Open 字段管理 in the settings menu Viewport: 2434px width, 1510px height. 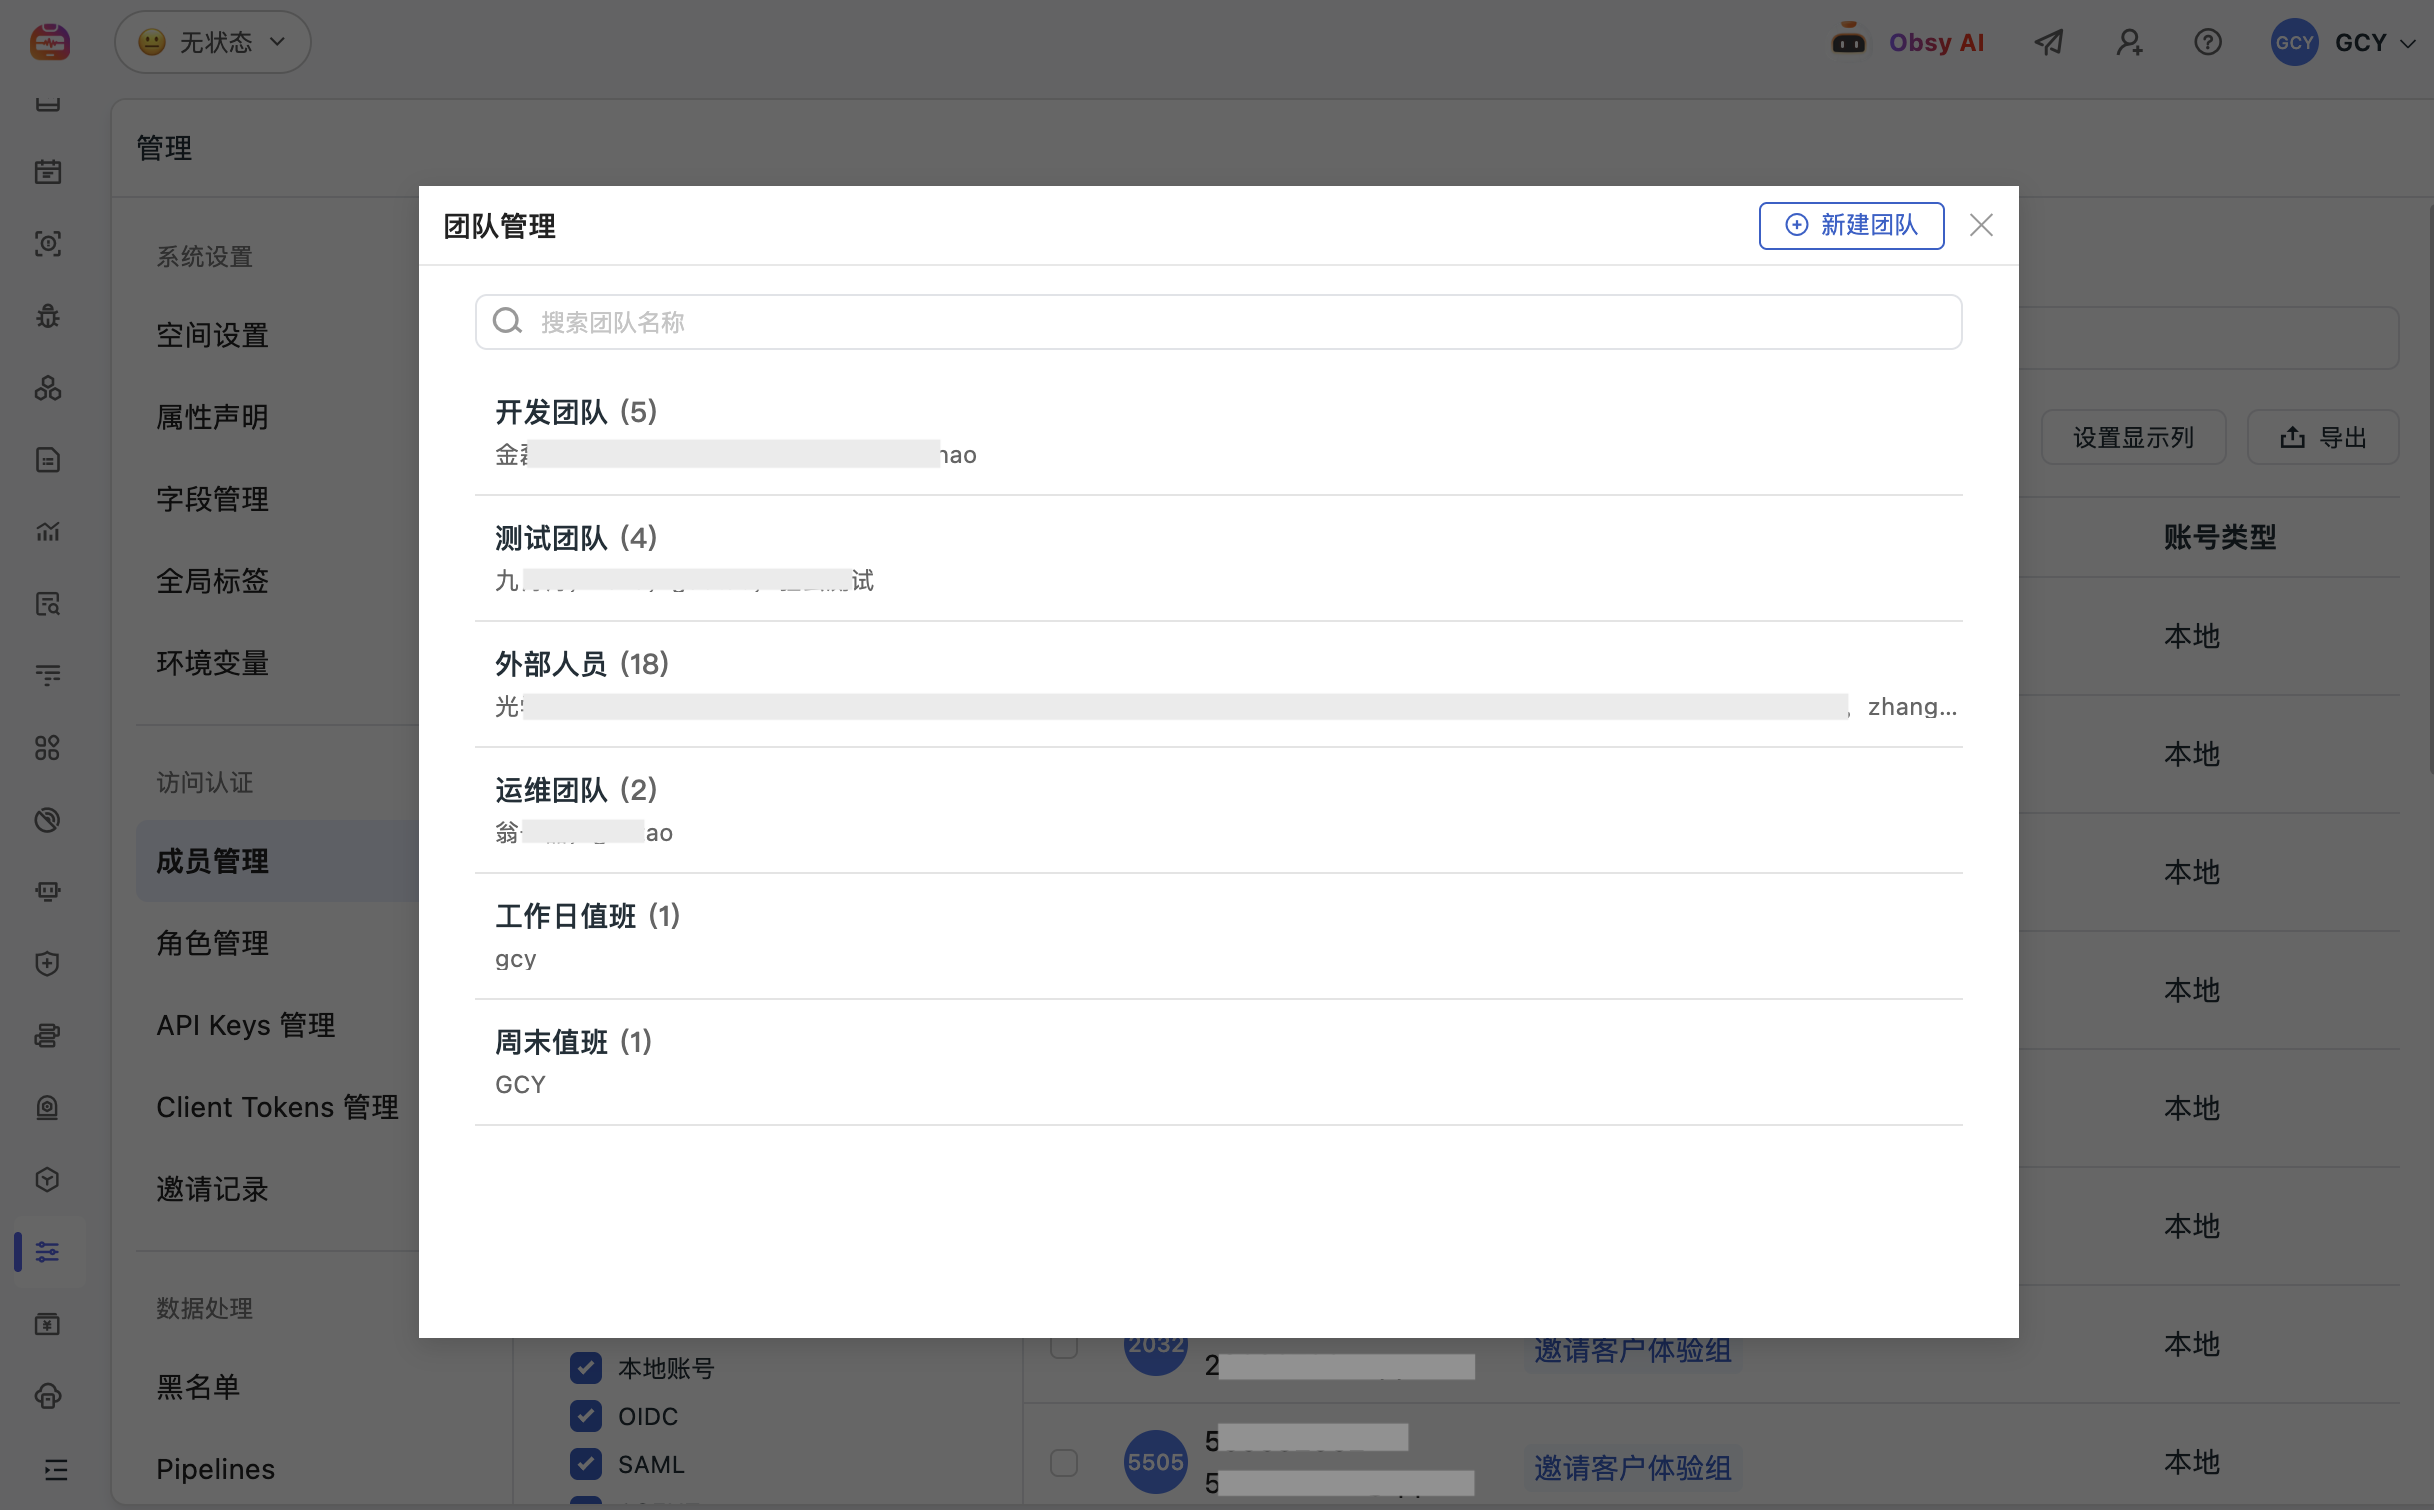pos(212,499)
